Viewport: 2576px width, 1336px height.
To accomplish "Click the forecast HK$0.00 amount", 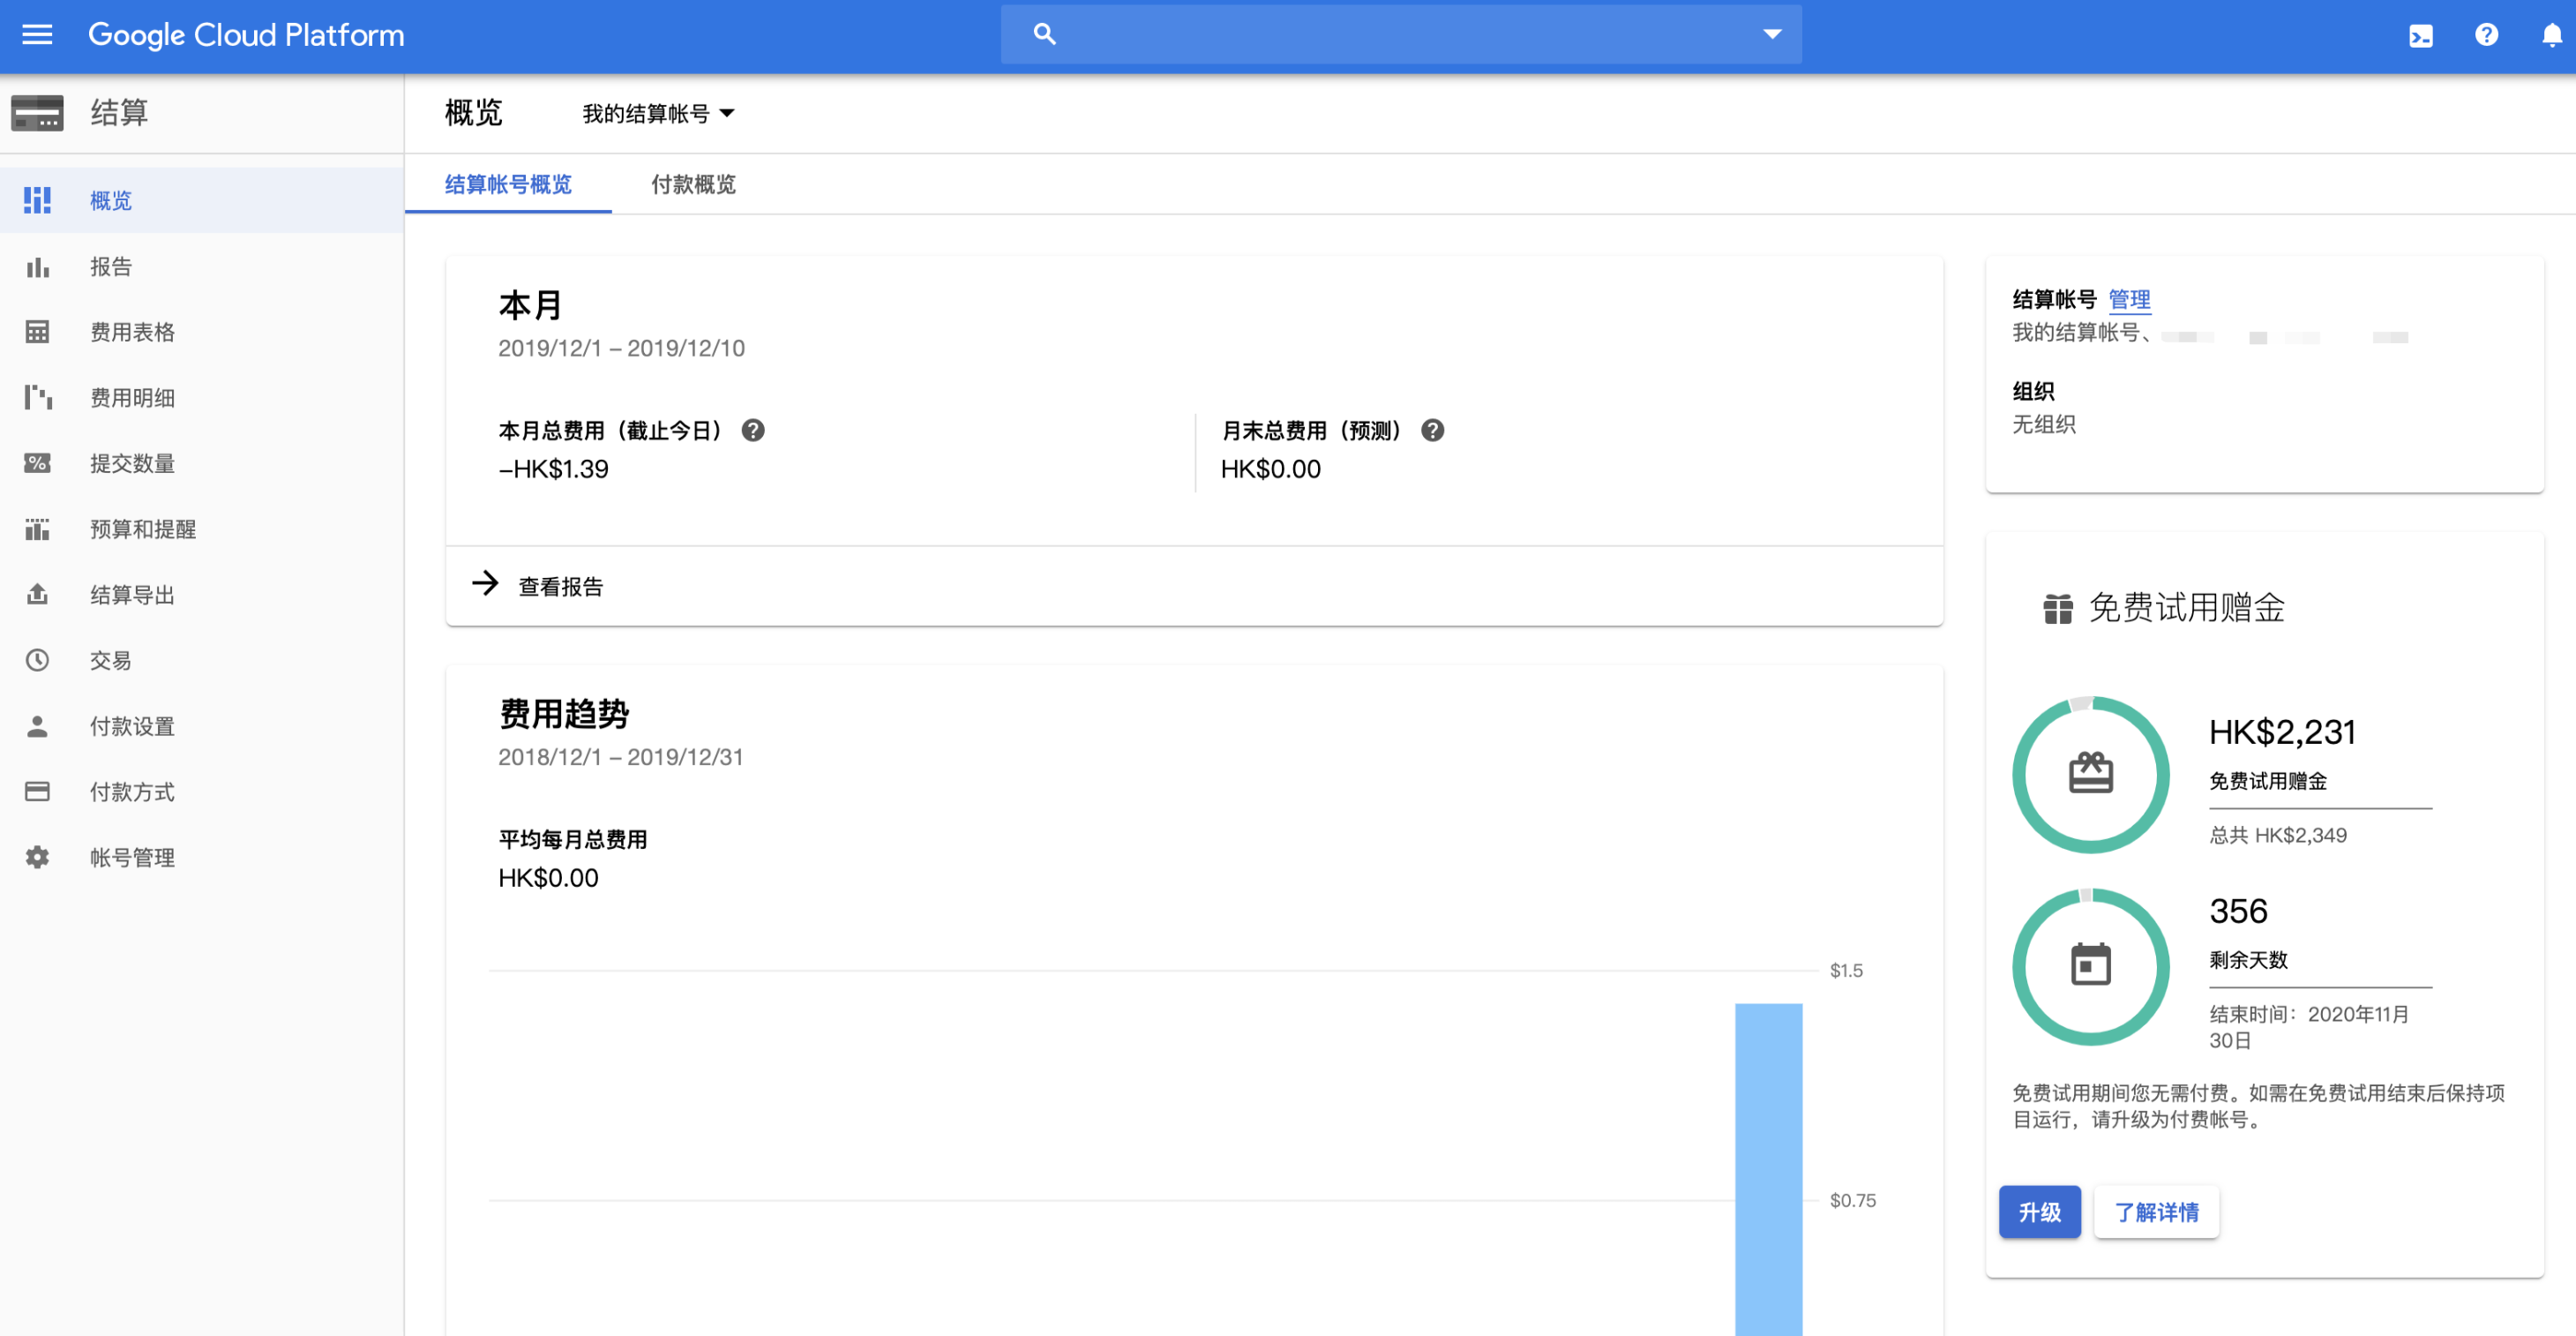I will 1270,469.
